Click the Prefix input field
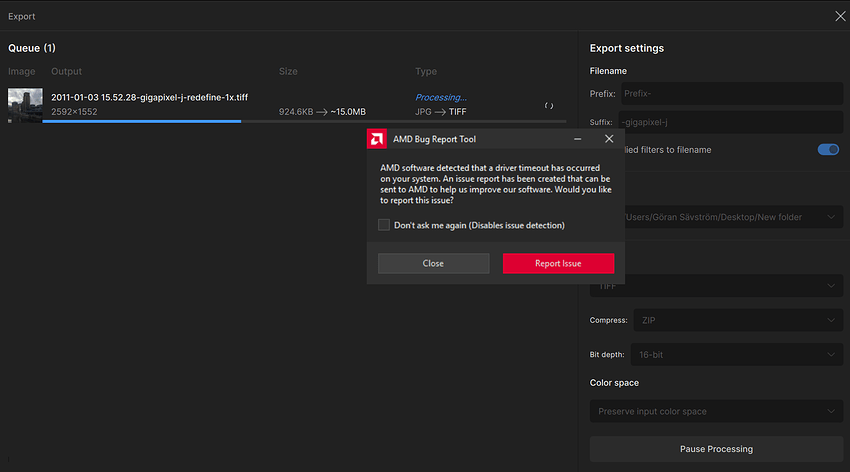The width and height of the screenshot is (850, 472). (x=732, y=94)
